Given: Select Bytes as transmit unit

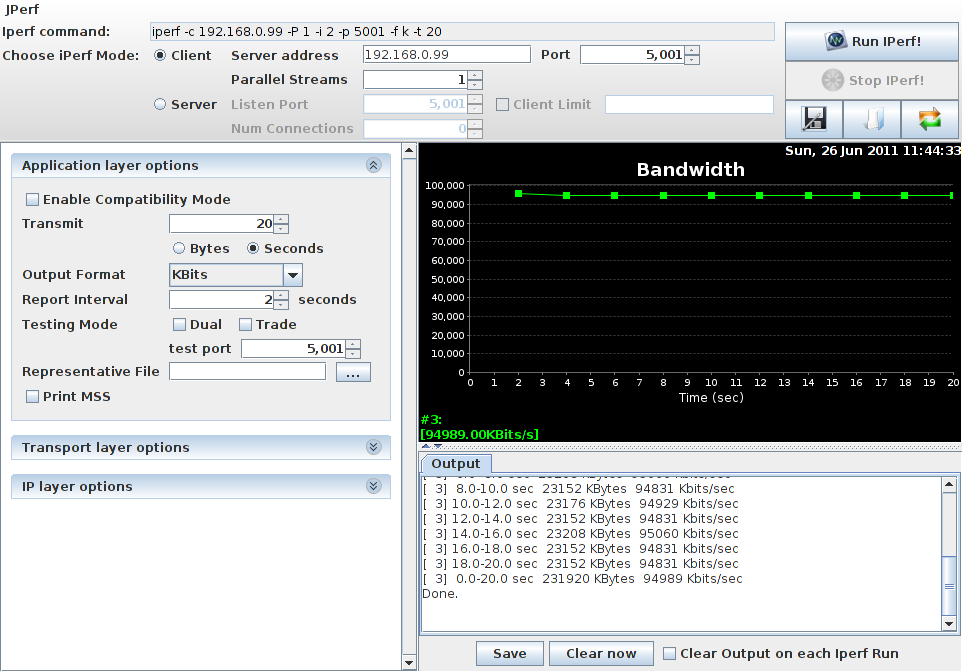Looking at the screenshot, I should coord(179,248).
